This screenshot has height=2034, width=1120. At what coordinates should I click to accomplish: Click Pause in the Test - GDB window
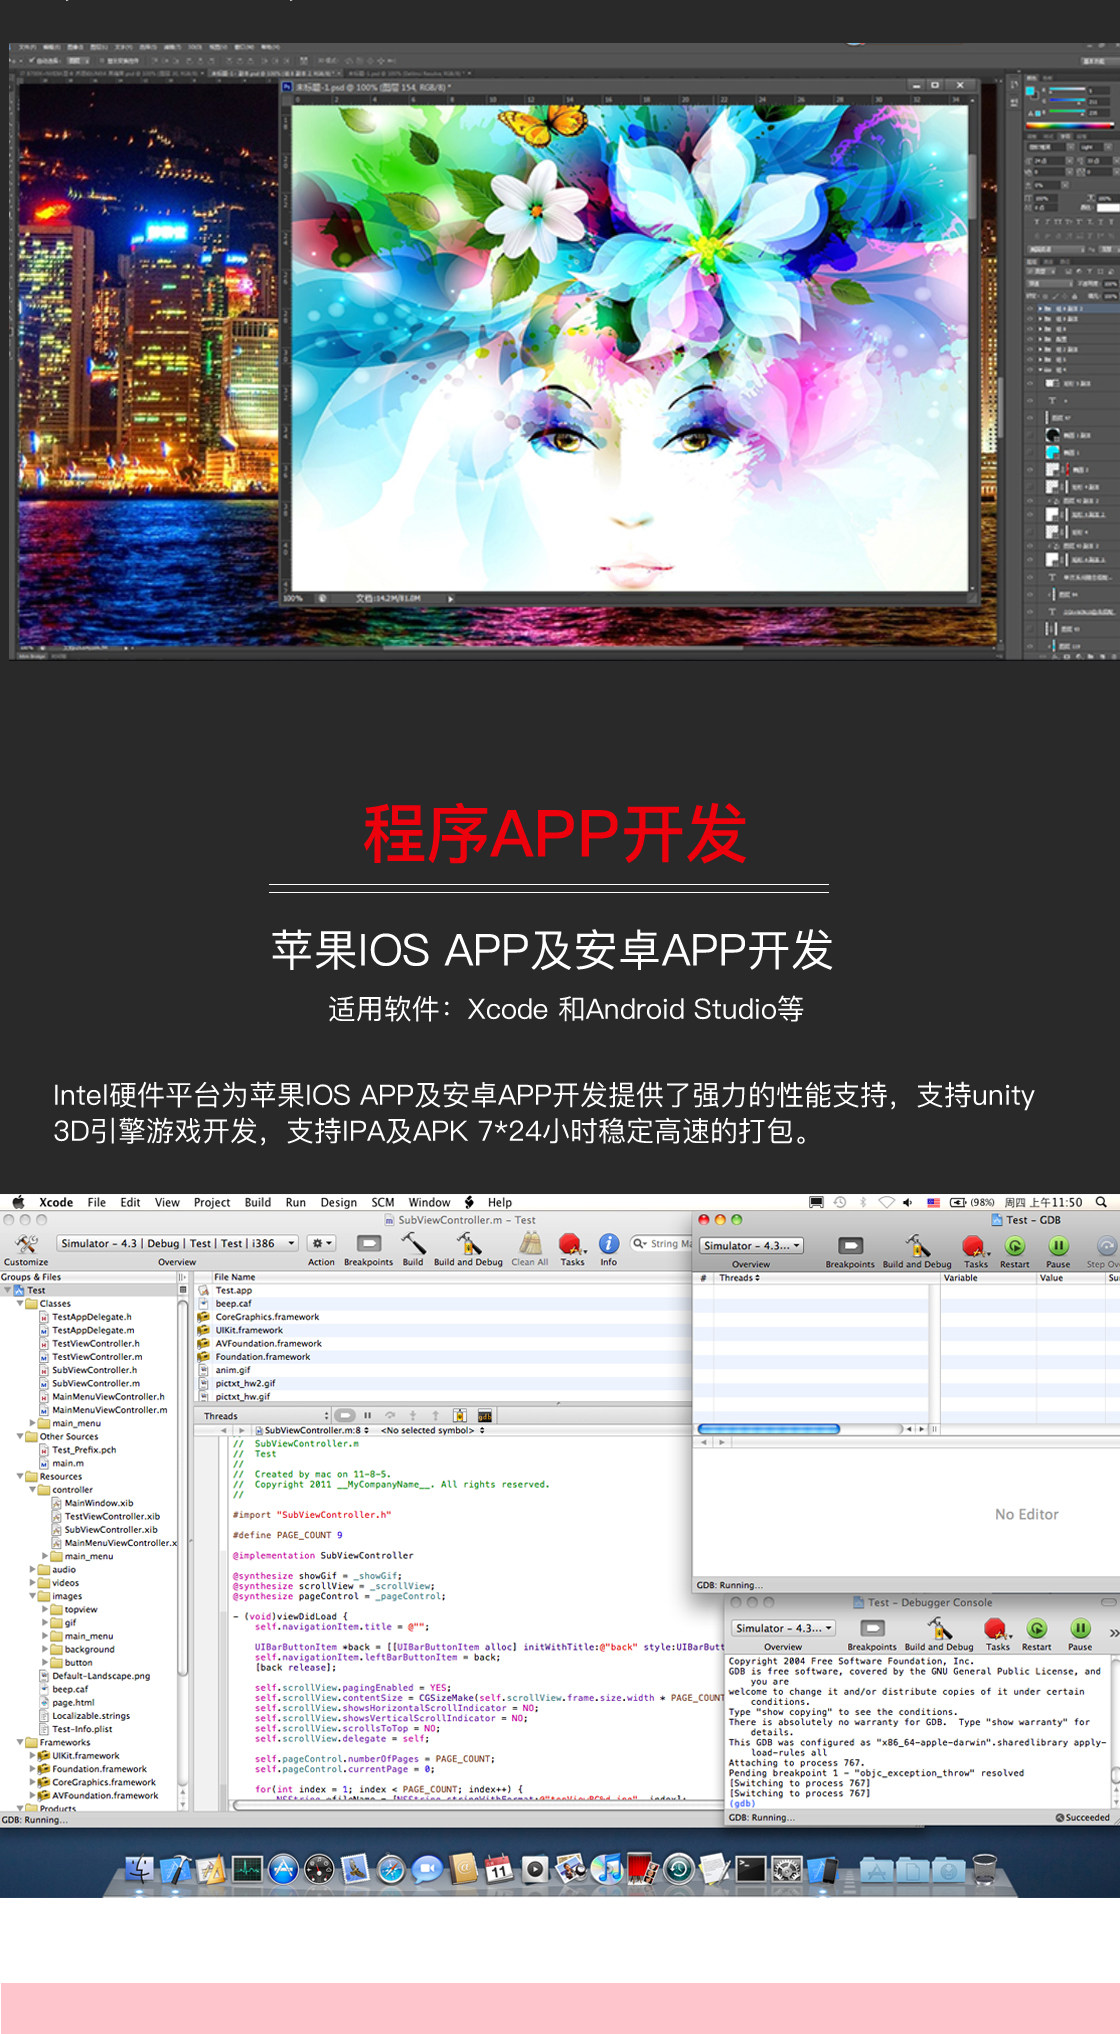coord(1058,1246)
